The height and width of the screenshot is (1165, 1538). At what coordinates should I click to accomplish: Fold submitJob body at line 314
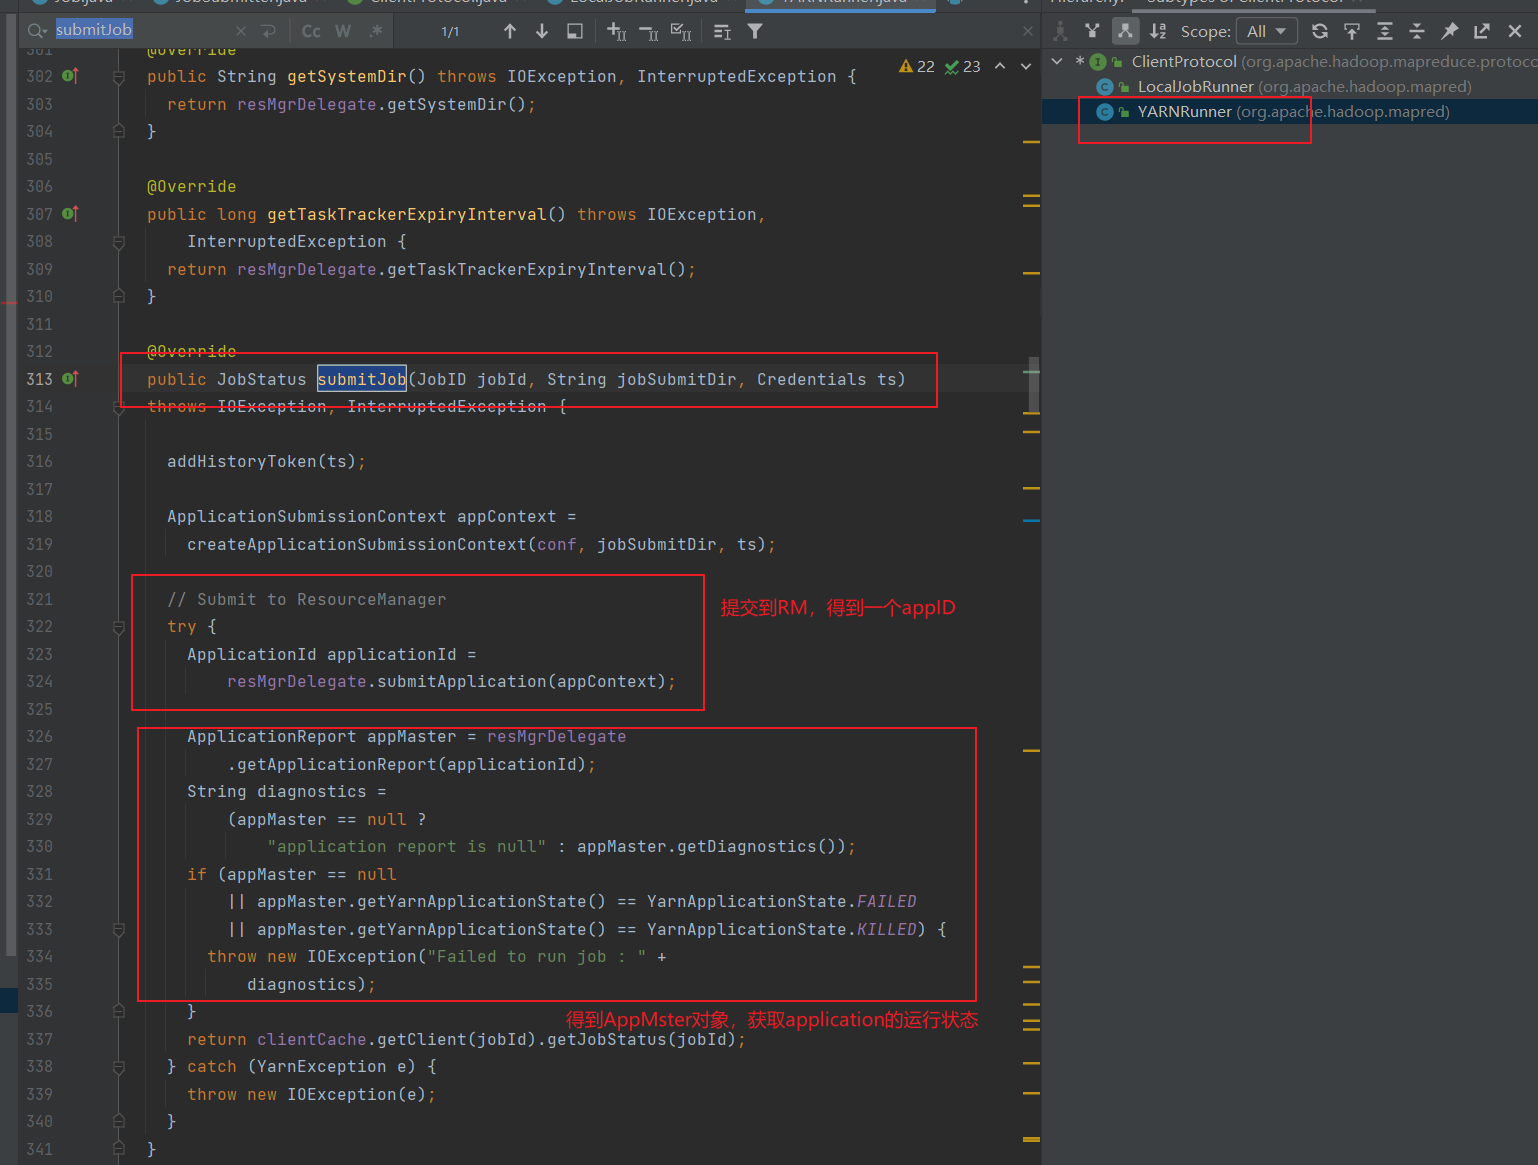point(119,407)
